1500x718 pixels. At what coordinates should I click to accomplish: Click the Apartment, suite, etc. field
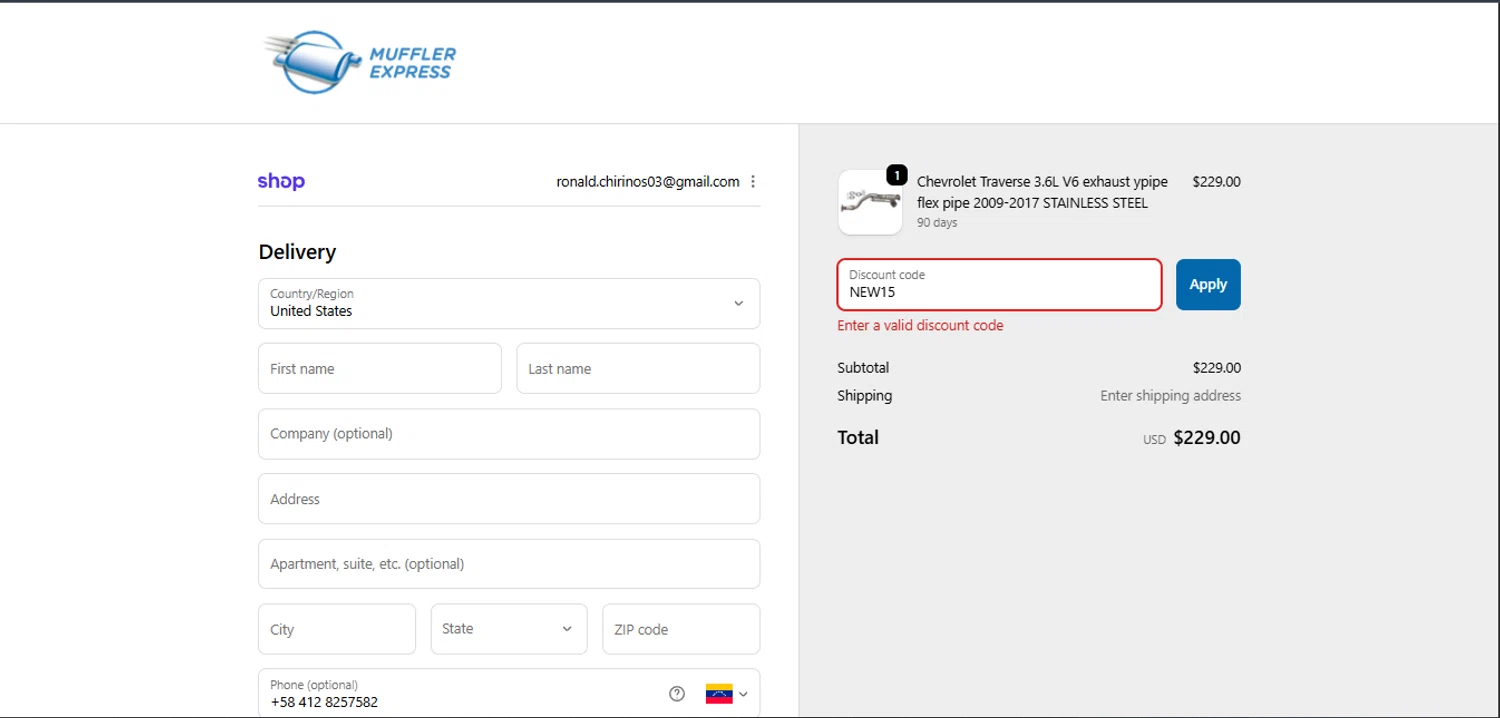(509, 564)
